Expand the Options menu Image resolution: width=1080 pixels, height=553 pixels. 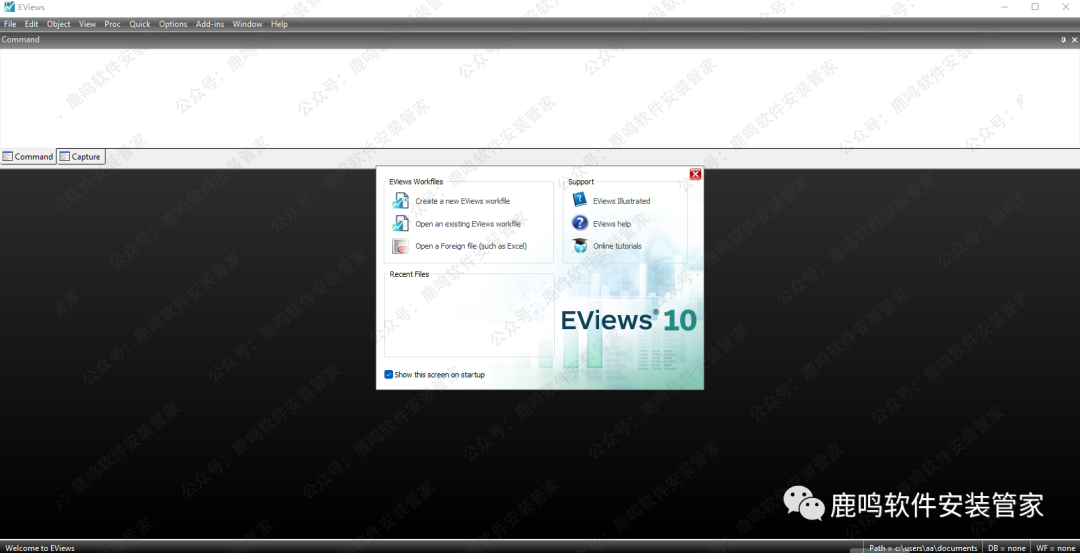(x=173, y=24)
